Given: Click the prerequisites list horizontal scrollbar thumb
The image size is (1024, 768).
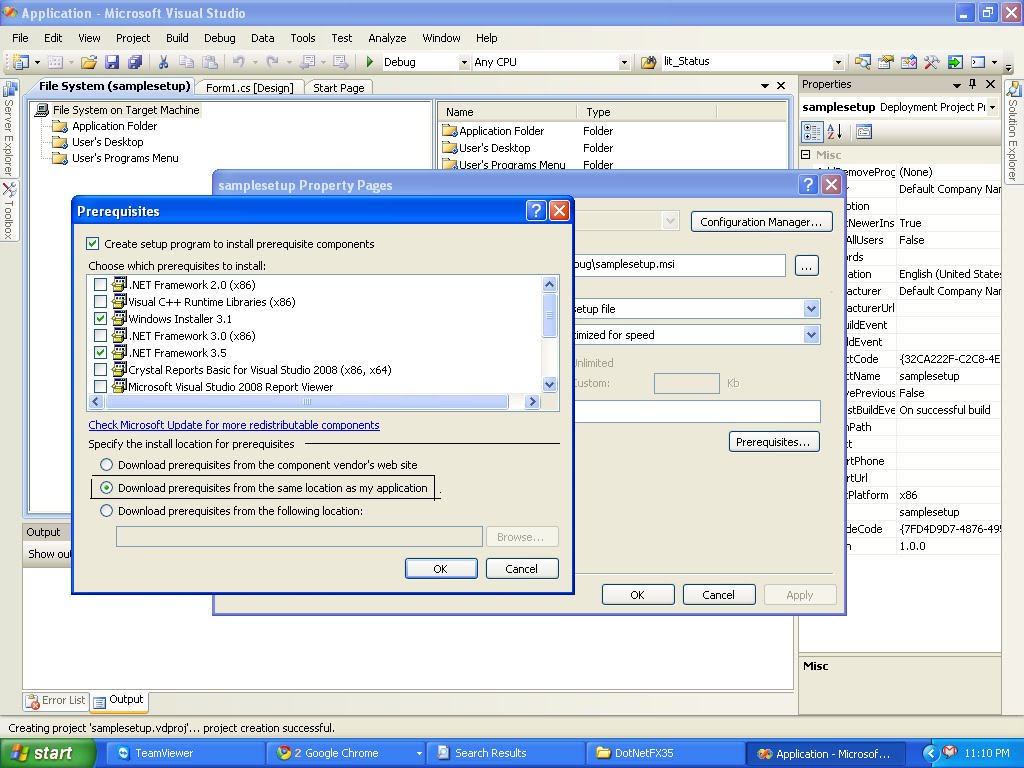Looking at the screenshot, I should [x=307, y=402].
